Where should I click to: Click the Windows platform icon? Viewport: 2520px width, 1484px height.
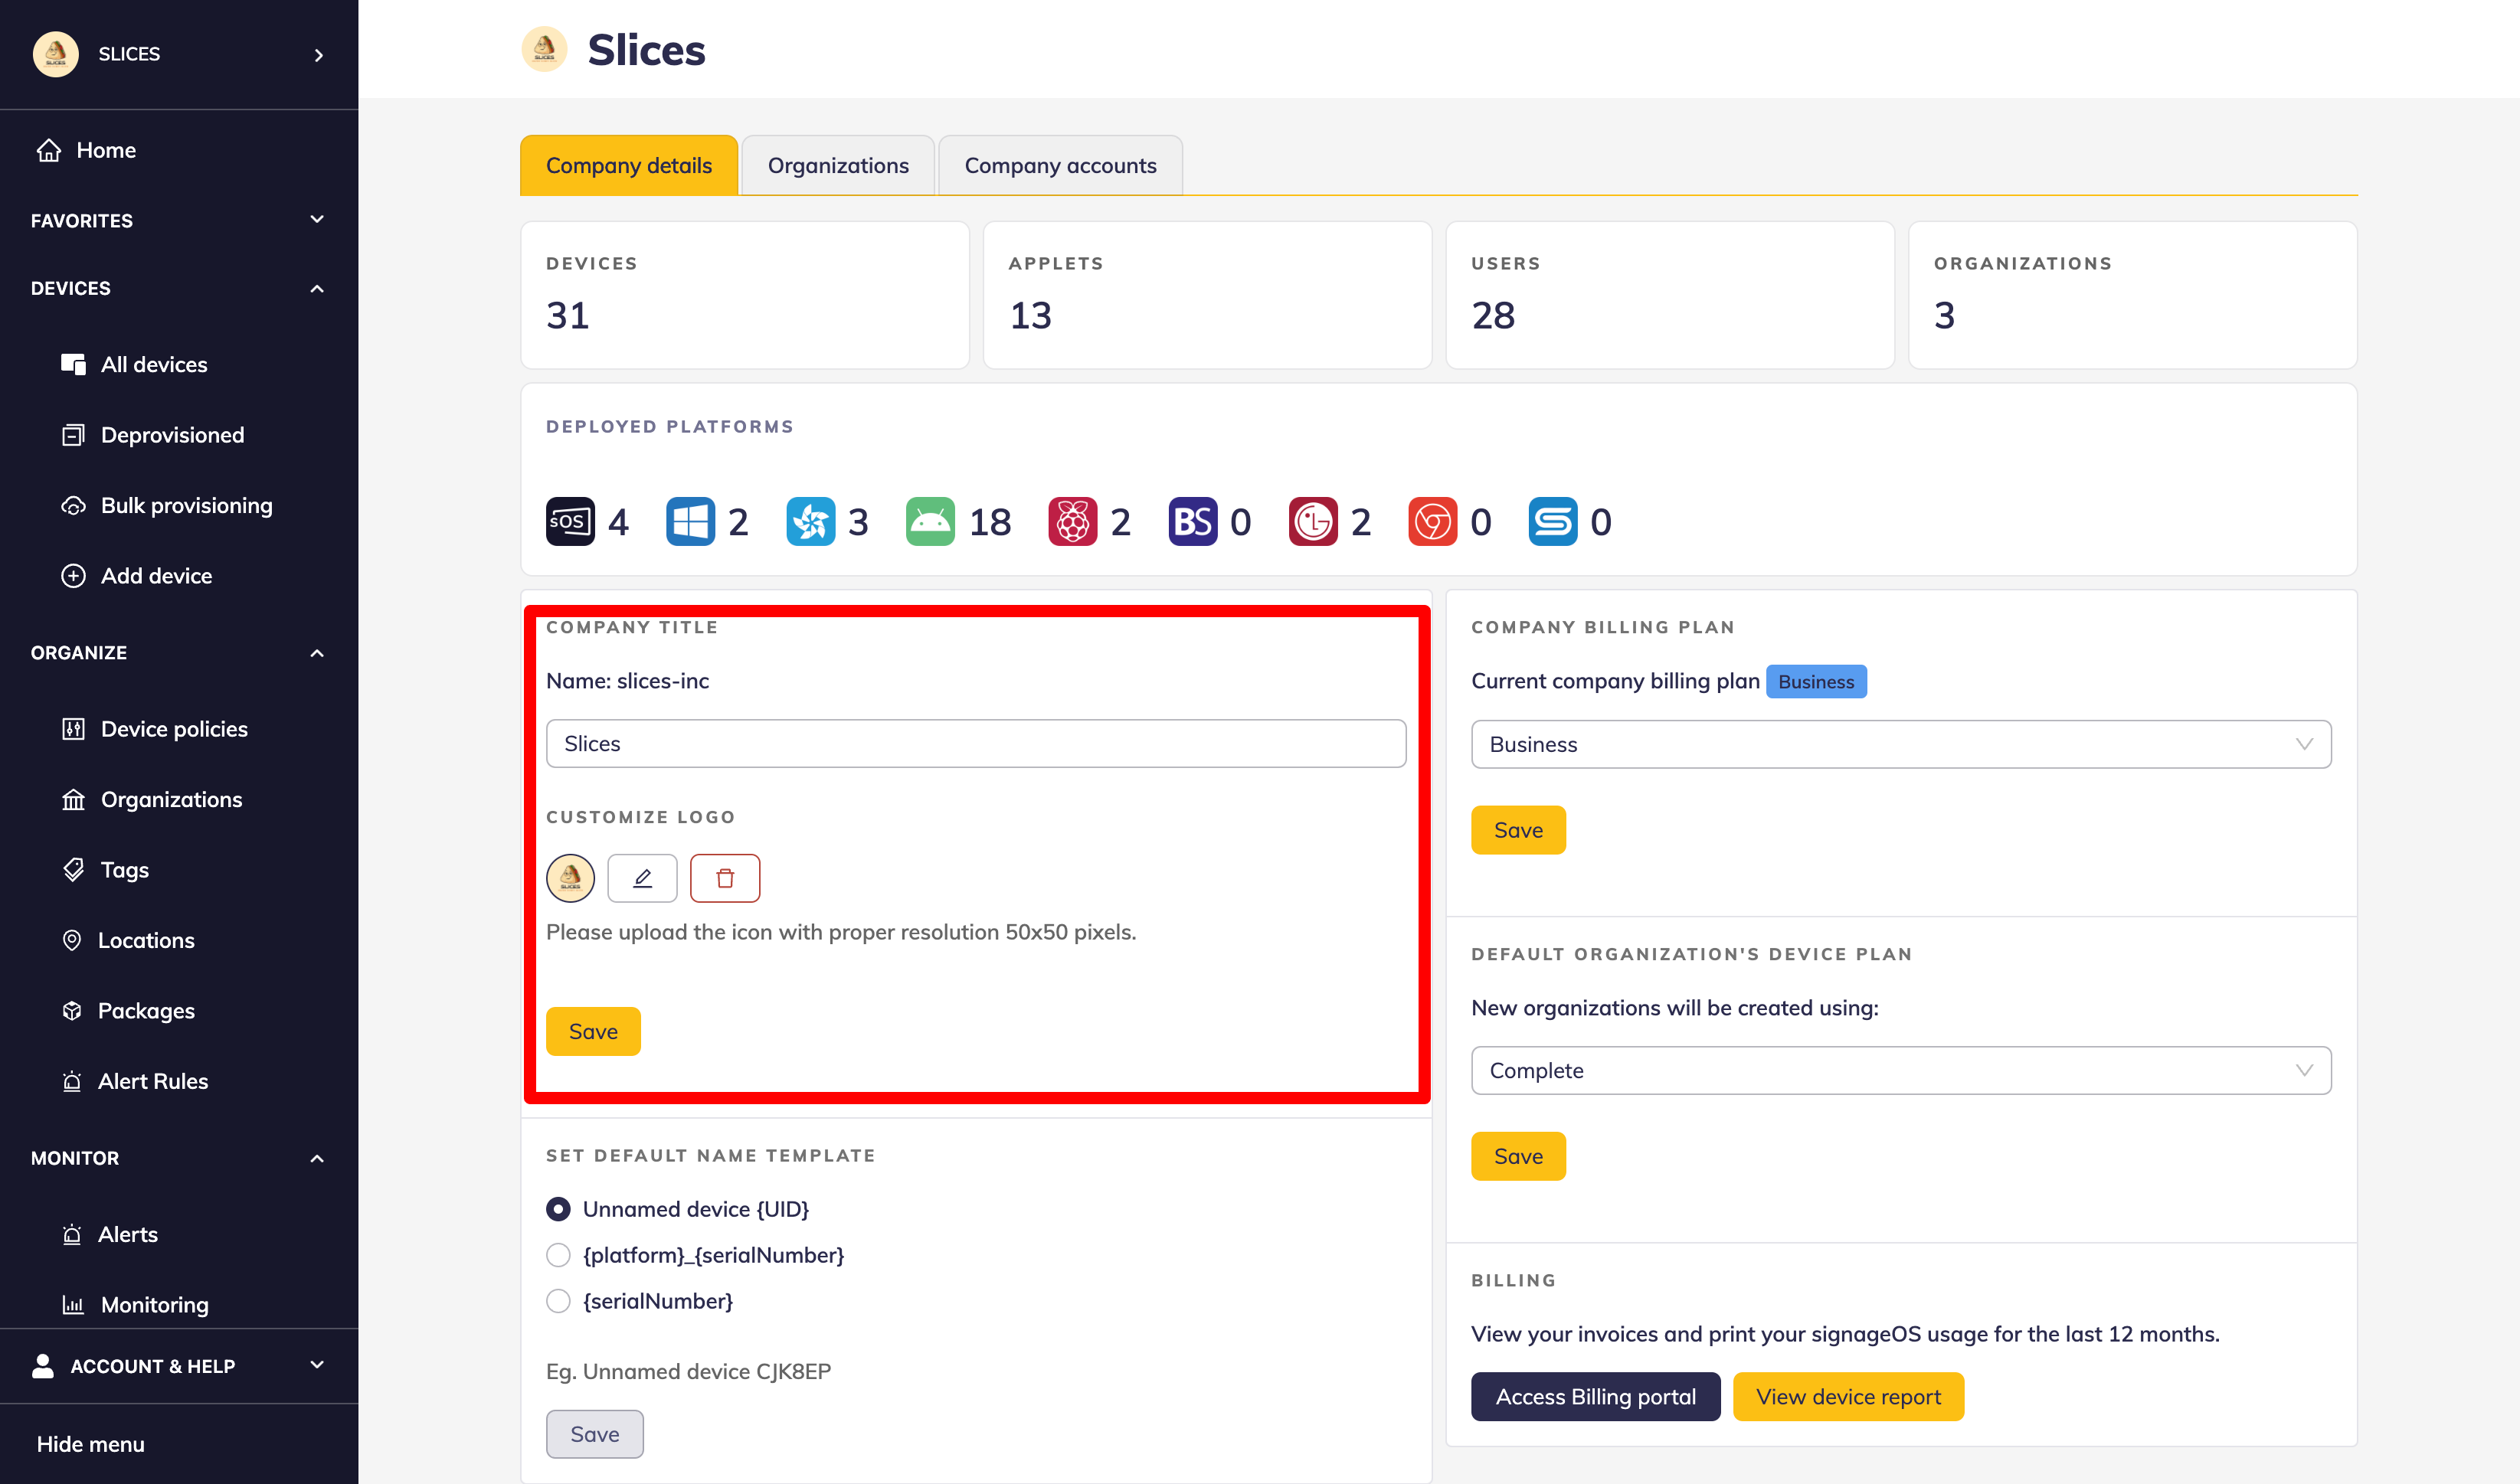click(x=690, y=521)
